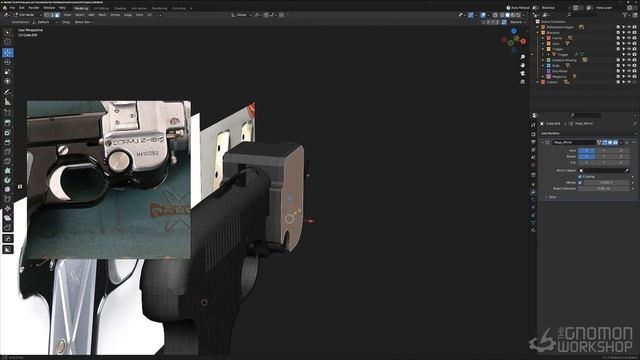Open the Mesh header menu

coord(102,15)
